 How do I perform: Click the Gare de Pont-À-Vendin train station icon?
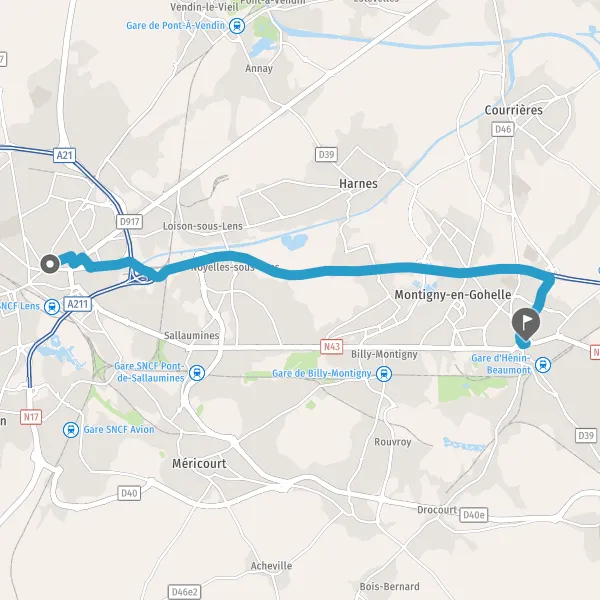(237, 26)
